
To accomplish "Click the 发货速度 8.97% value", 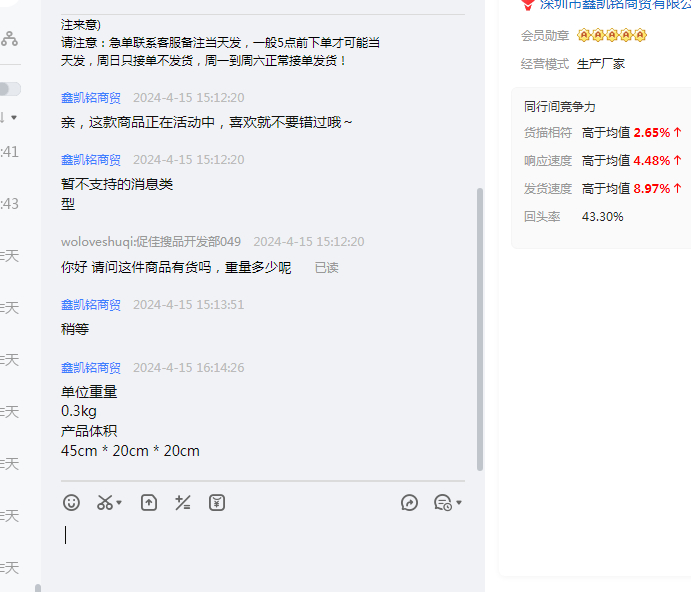I will [652, 189].
